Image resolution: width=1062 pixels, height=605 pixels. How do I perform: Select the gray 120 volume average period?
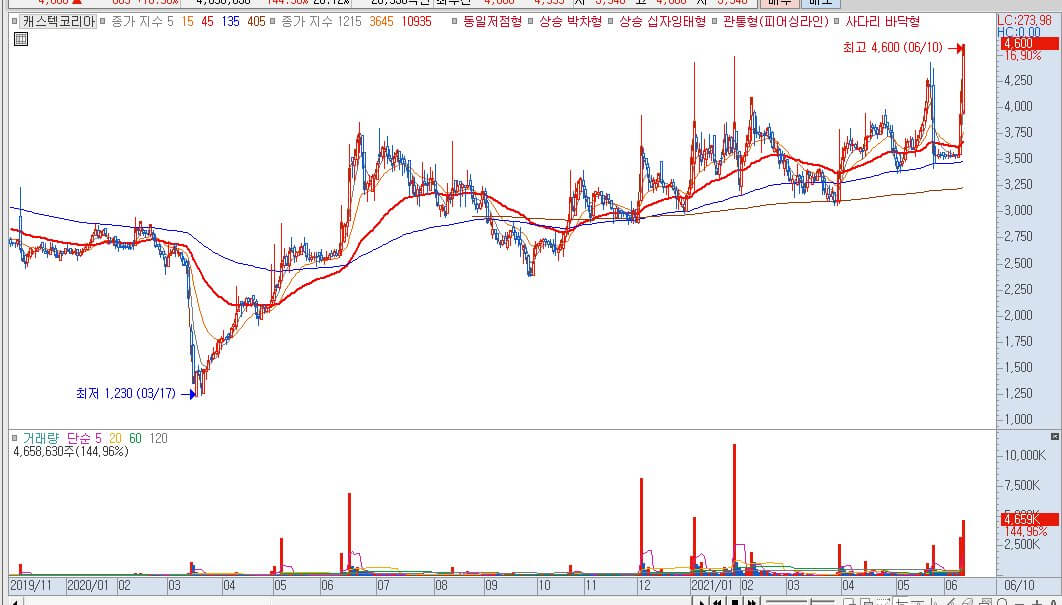(x=158, y=438)
